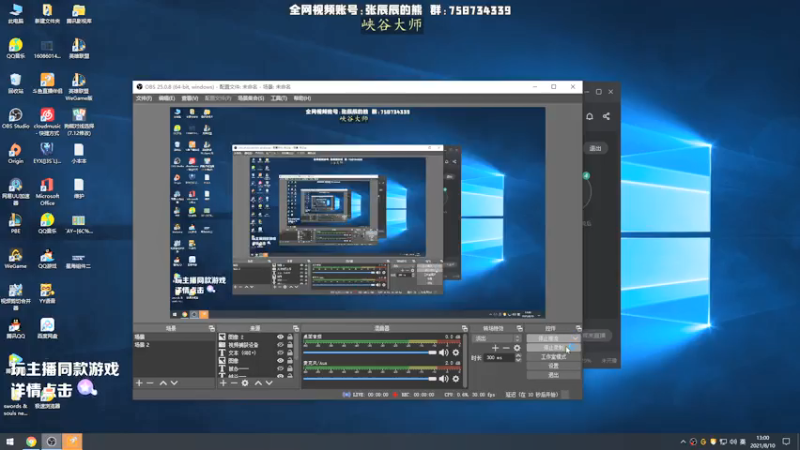Screen dimensions: 800x450
Task: Pop out the scenes dock panel
Action: [x=212, y=329]
